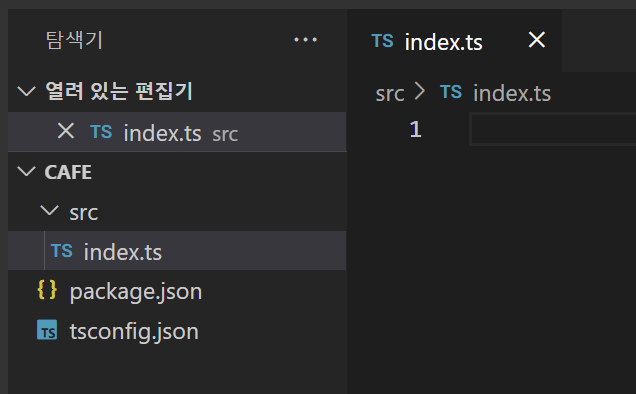636x394 pixels.
Task: Click the TS icon in open editors row
Action: (101, 132)
